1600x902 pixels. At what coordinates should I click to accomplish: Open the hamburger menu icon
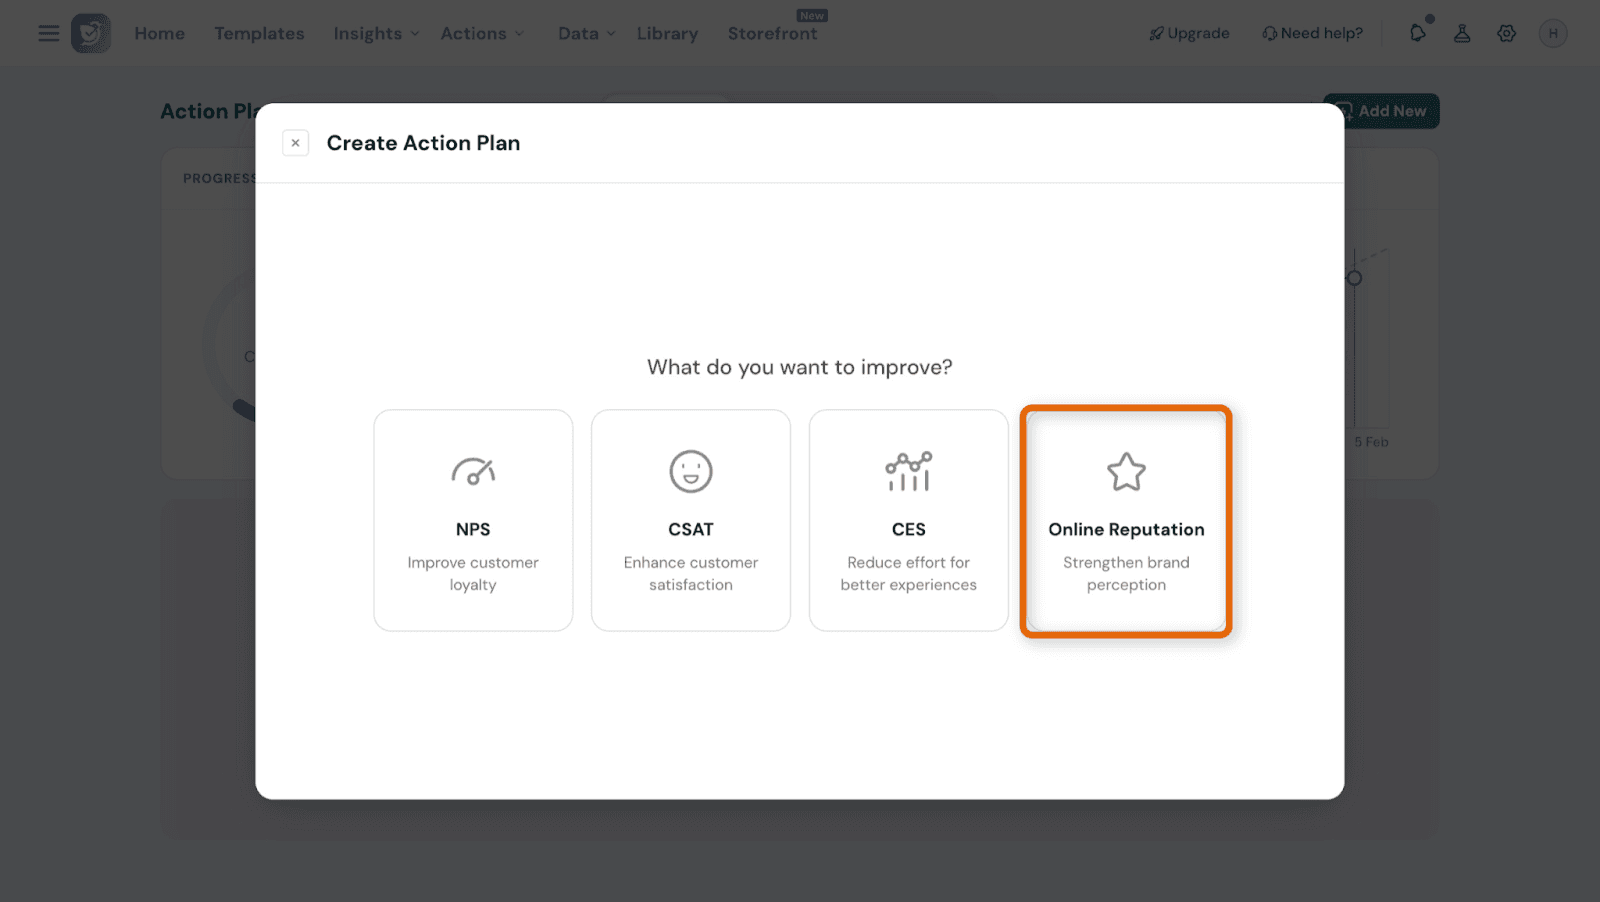pos(48,33)
